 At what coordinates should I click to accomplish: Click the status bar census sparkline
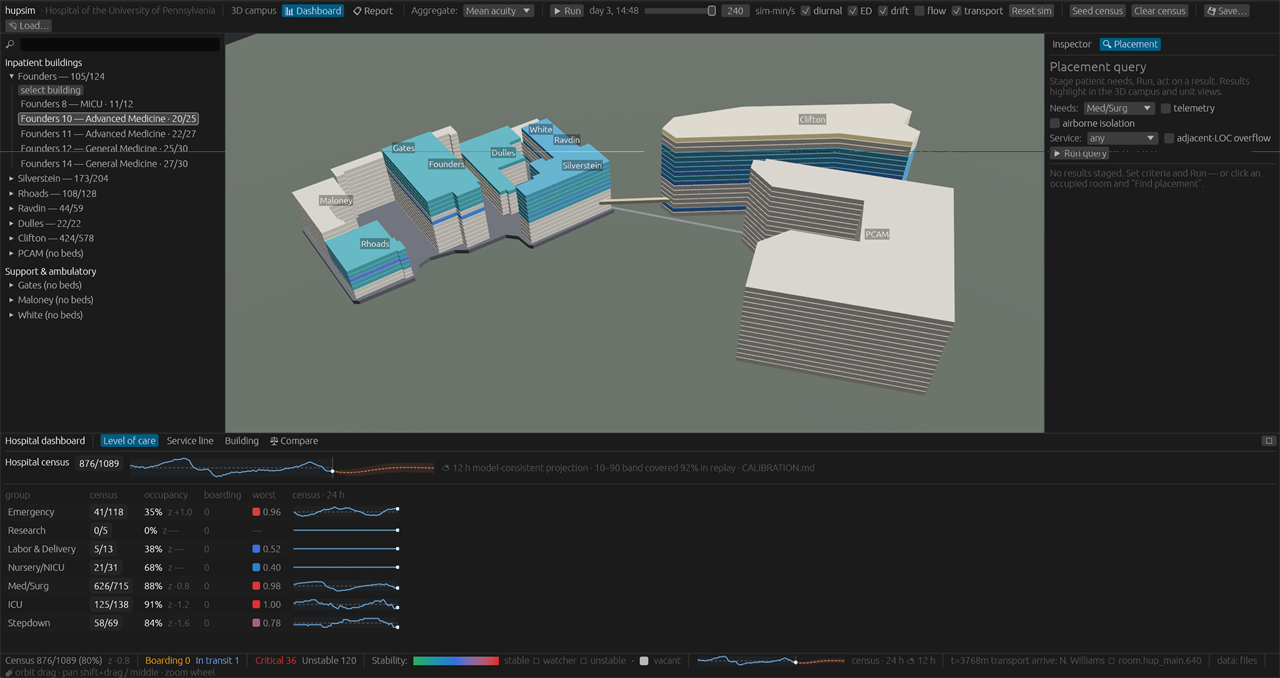[x=770, y=661]
